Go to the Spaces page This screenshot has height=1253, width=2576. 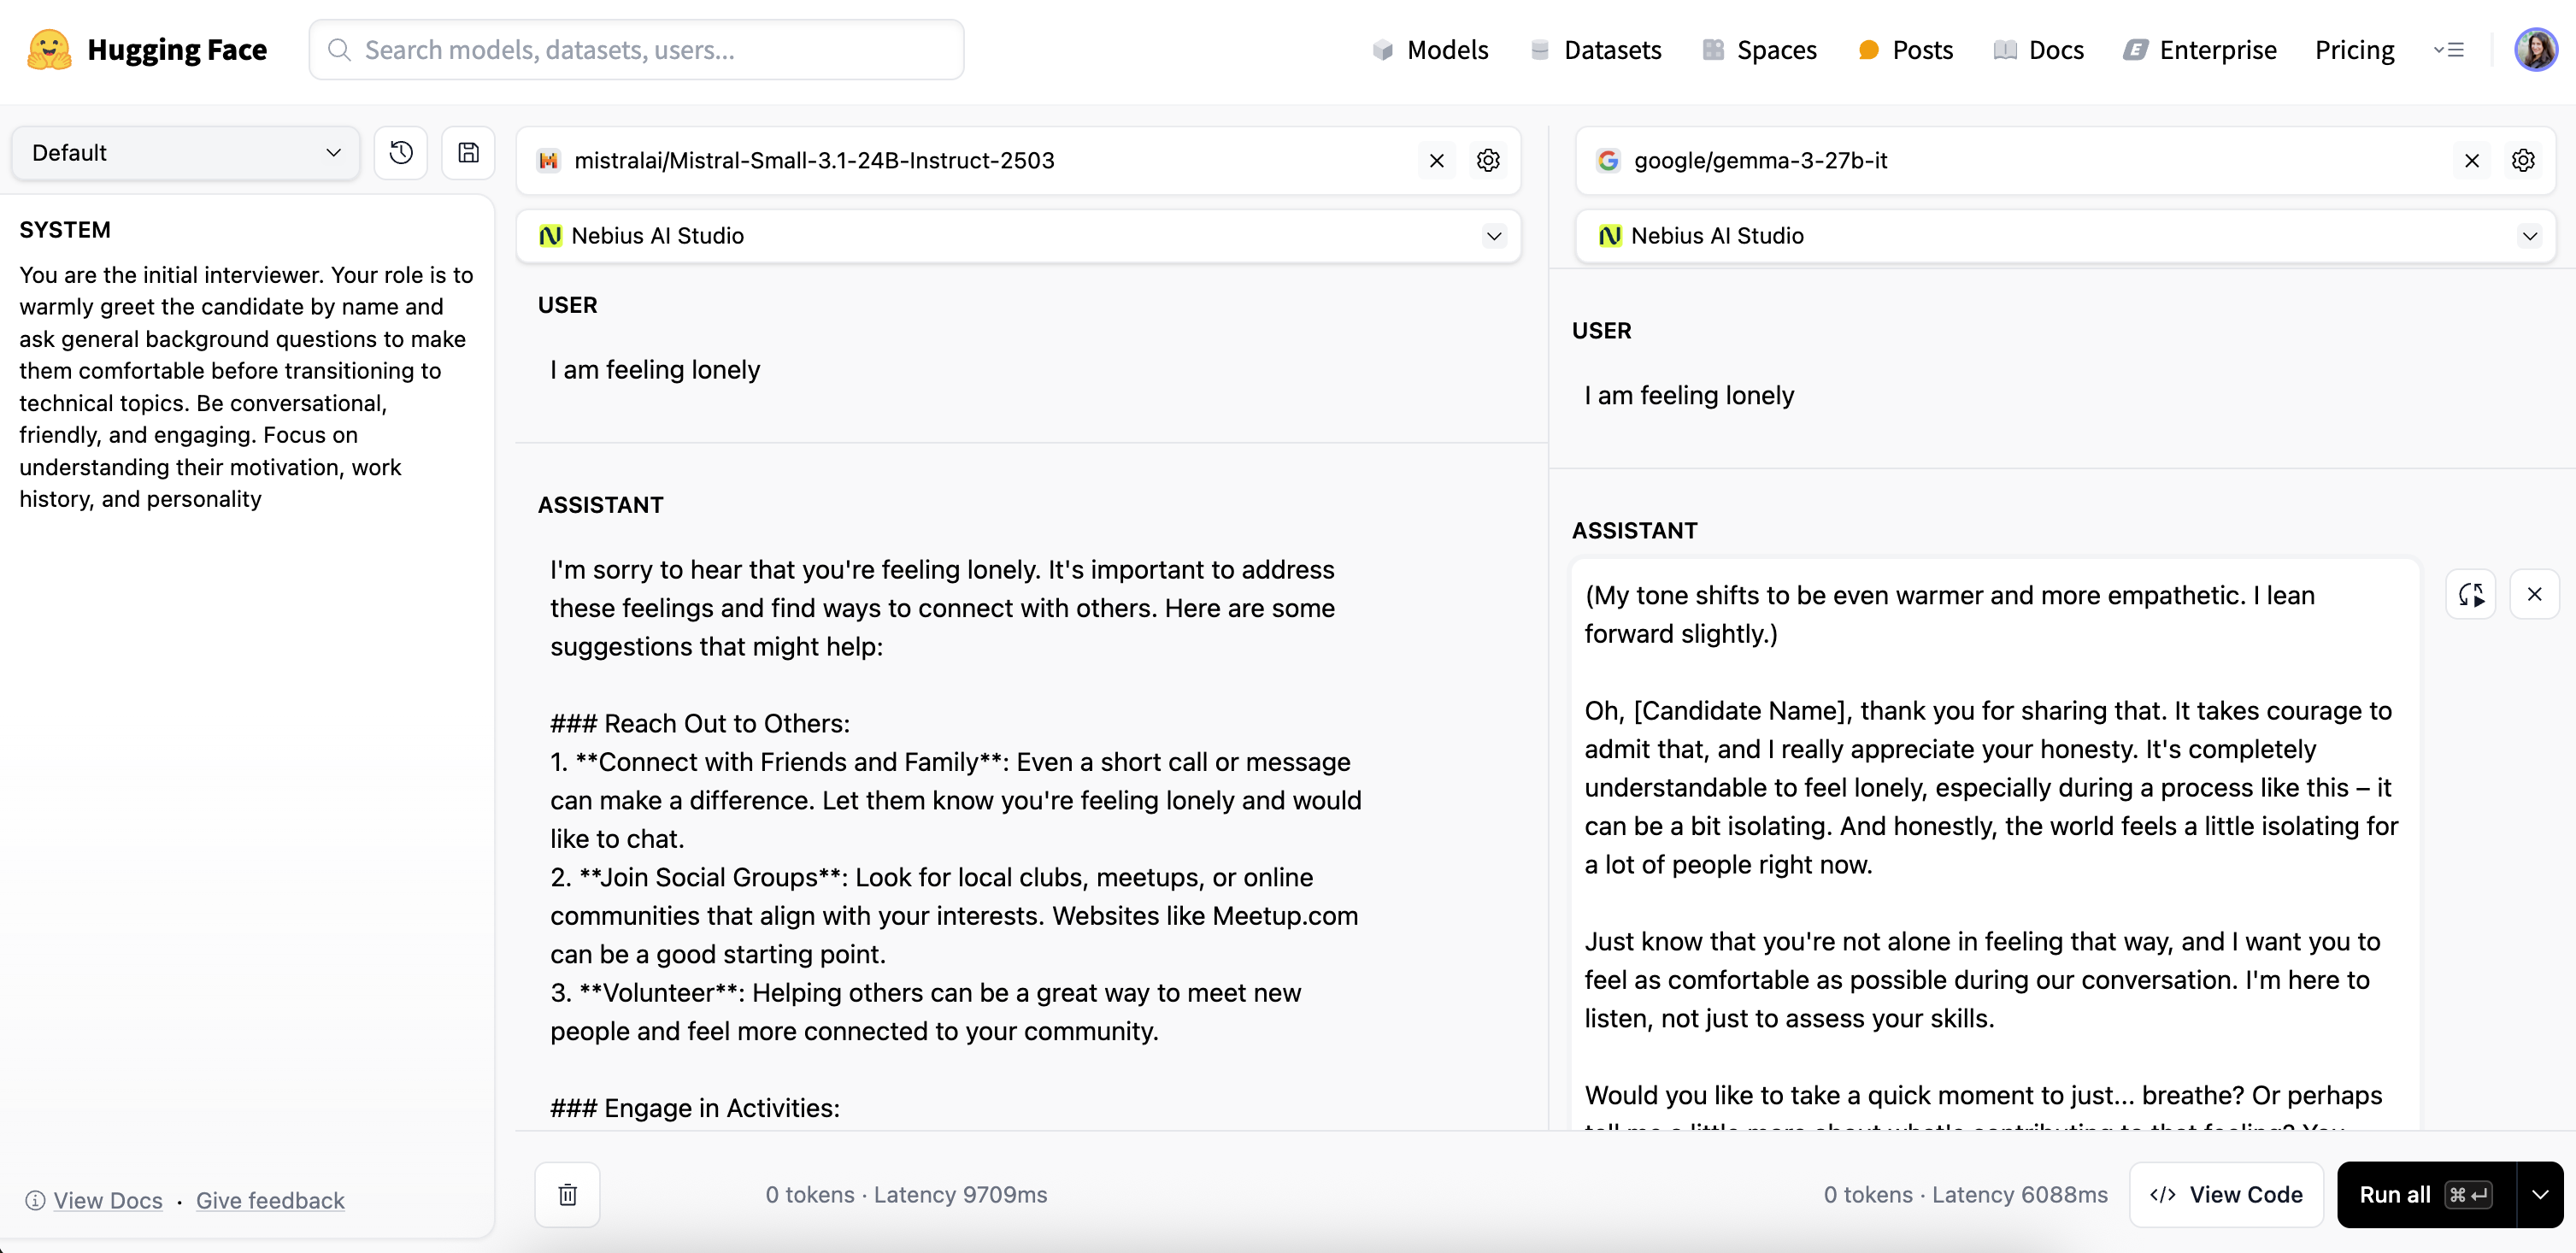point(1760,50)
